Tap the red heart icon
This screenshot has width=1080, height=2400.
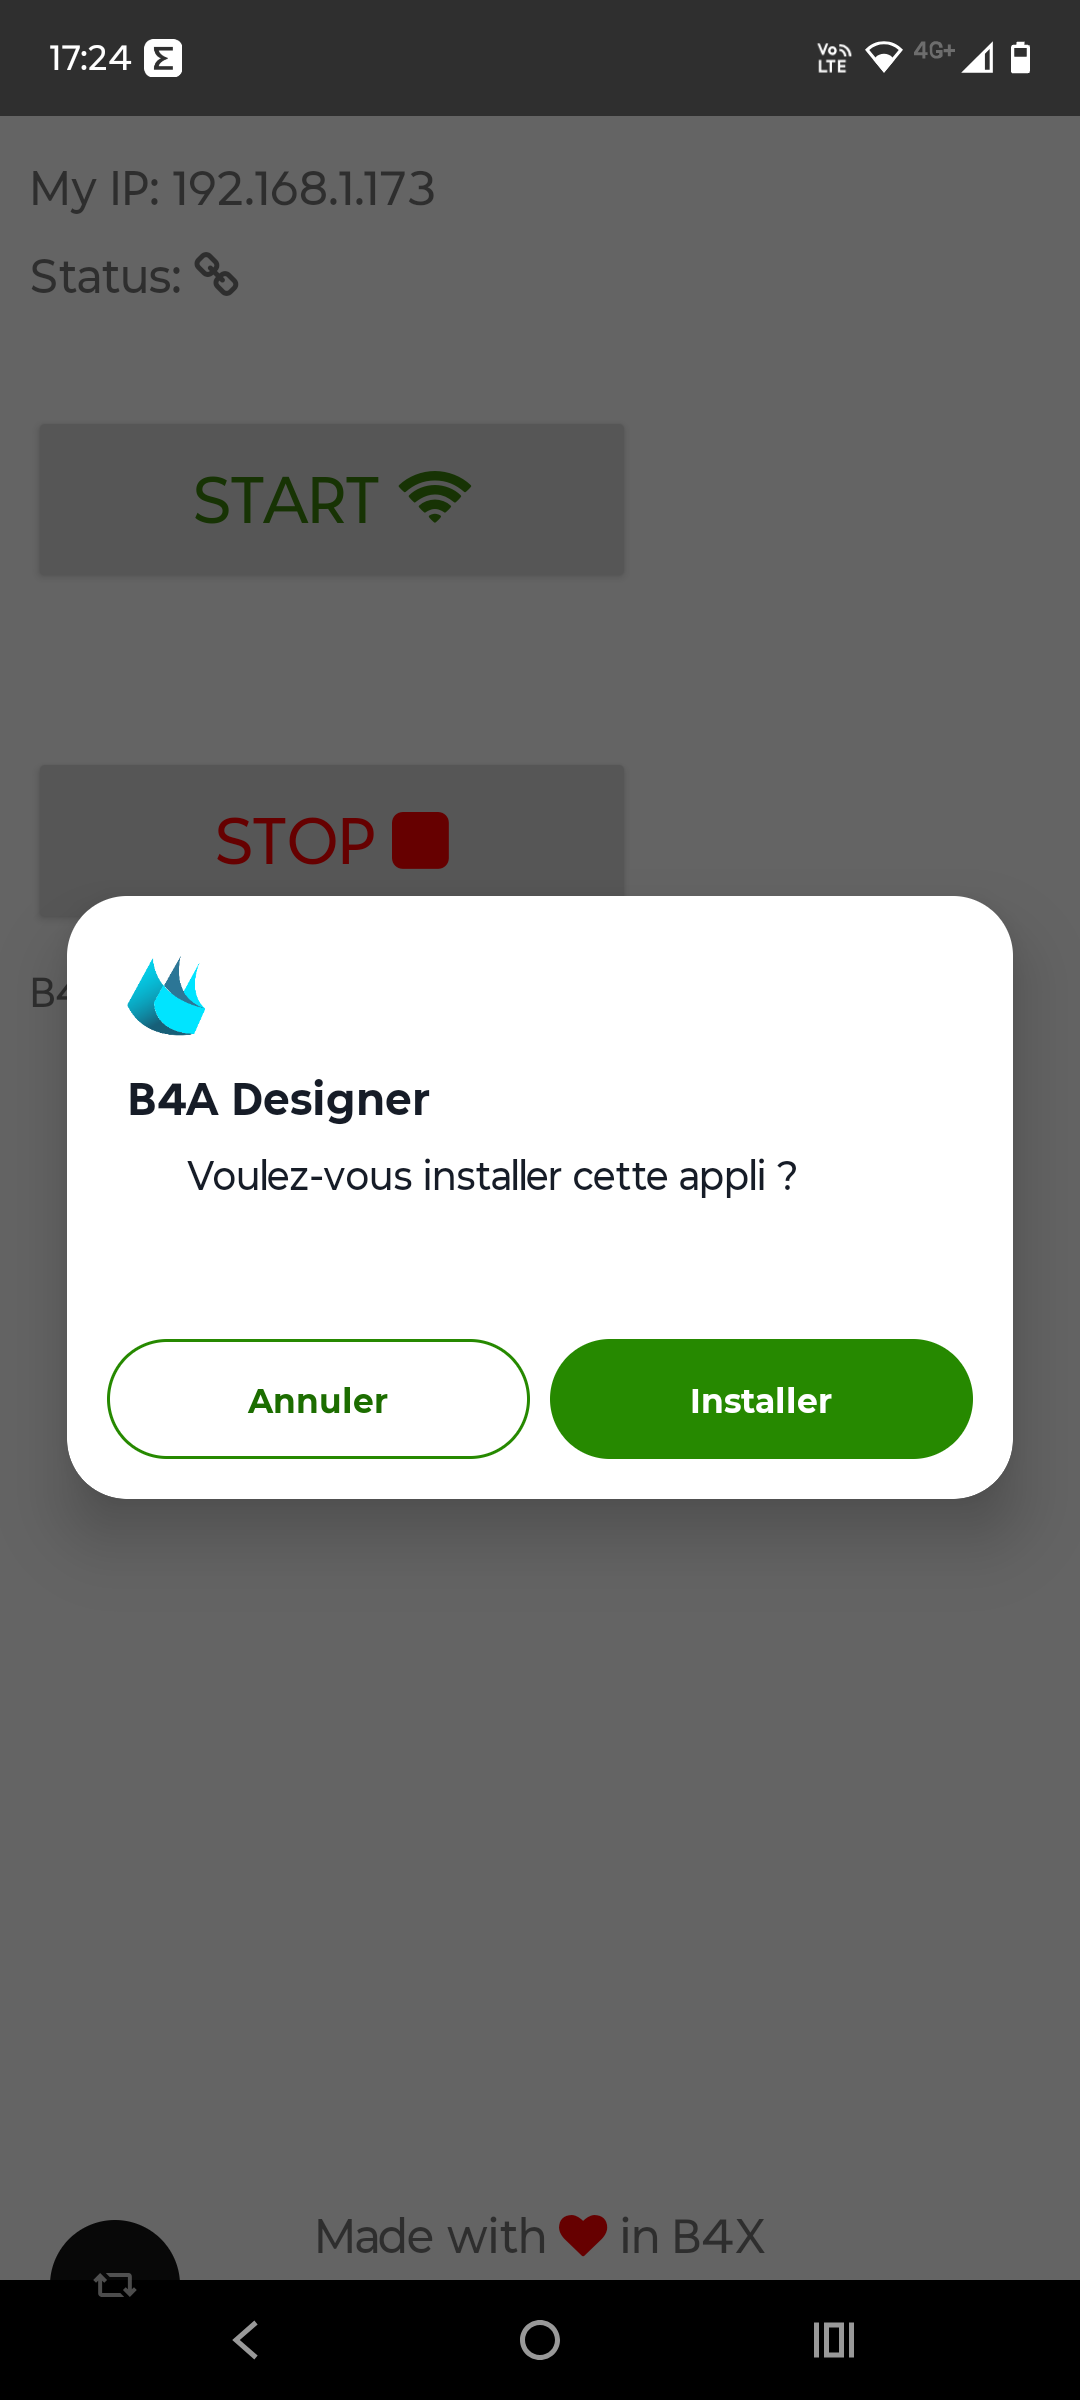click(x=583, y=2235)
